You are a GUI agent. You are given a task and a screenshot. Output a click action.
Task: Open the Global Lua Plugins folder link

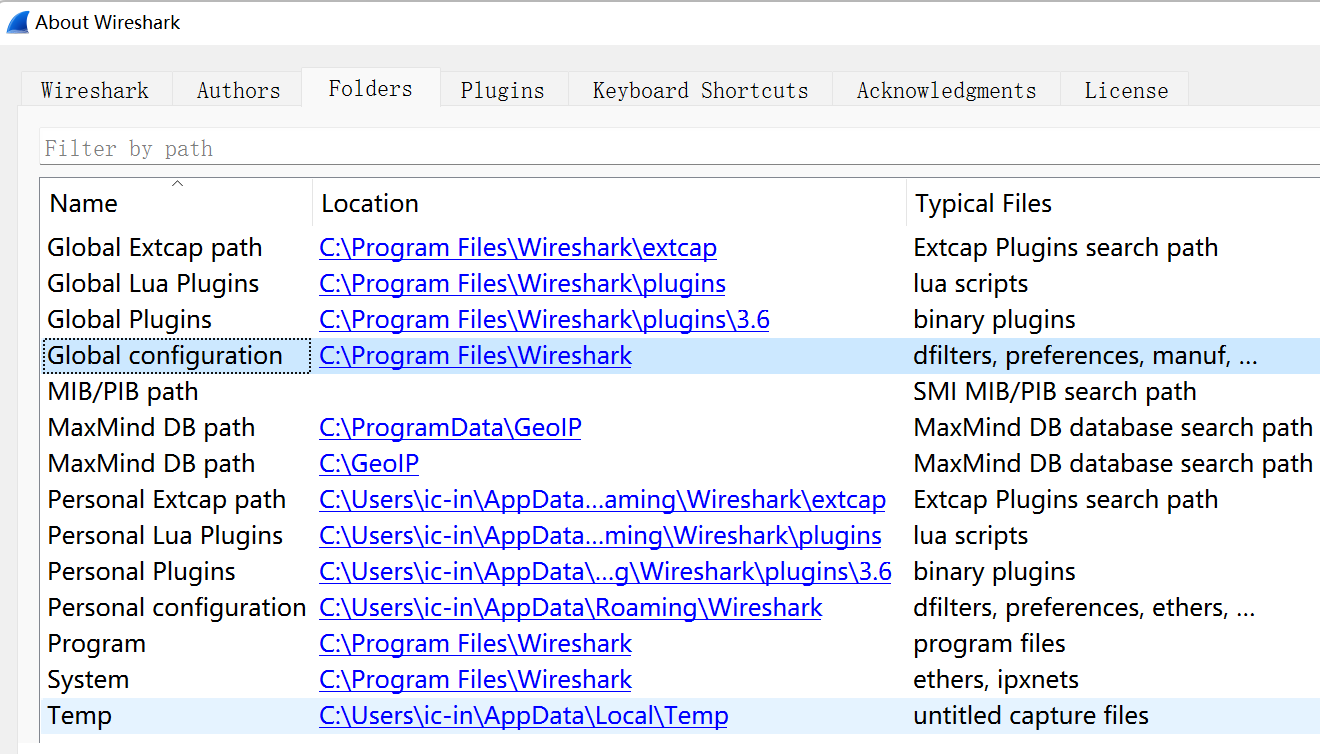pyautogui.click(x=522, y=284)
